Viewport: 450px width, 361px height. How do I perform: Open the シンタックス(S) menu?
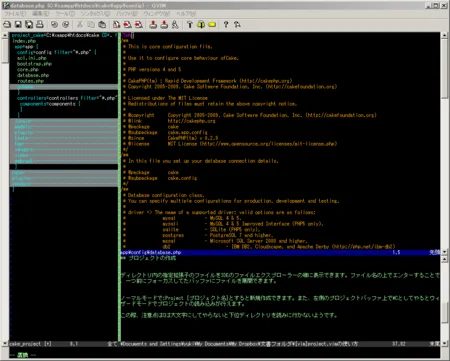95,14
